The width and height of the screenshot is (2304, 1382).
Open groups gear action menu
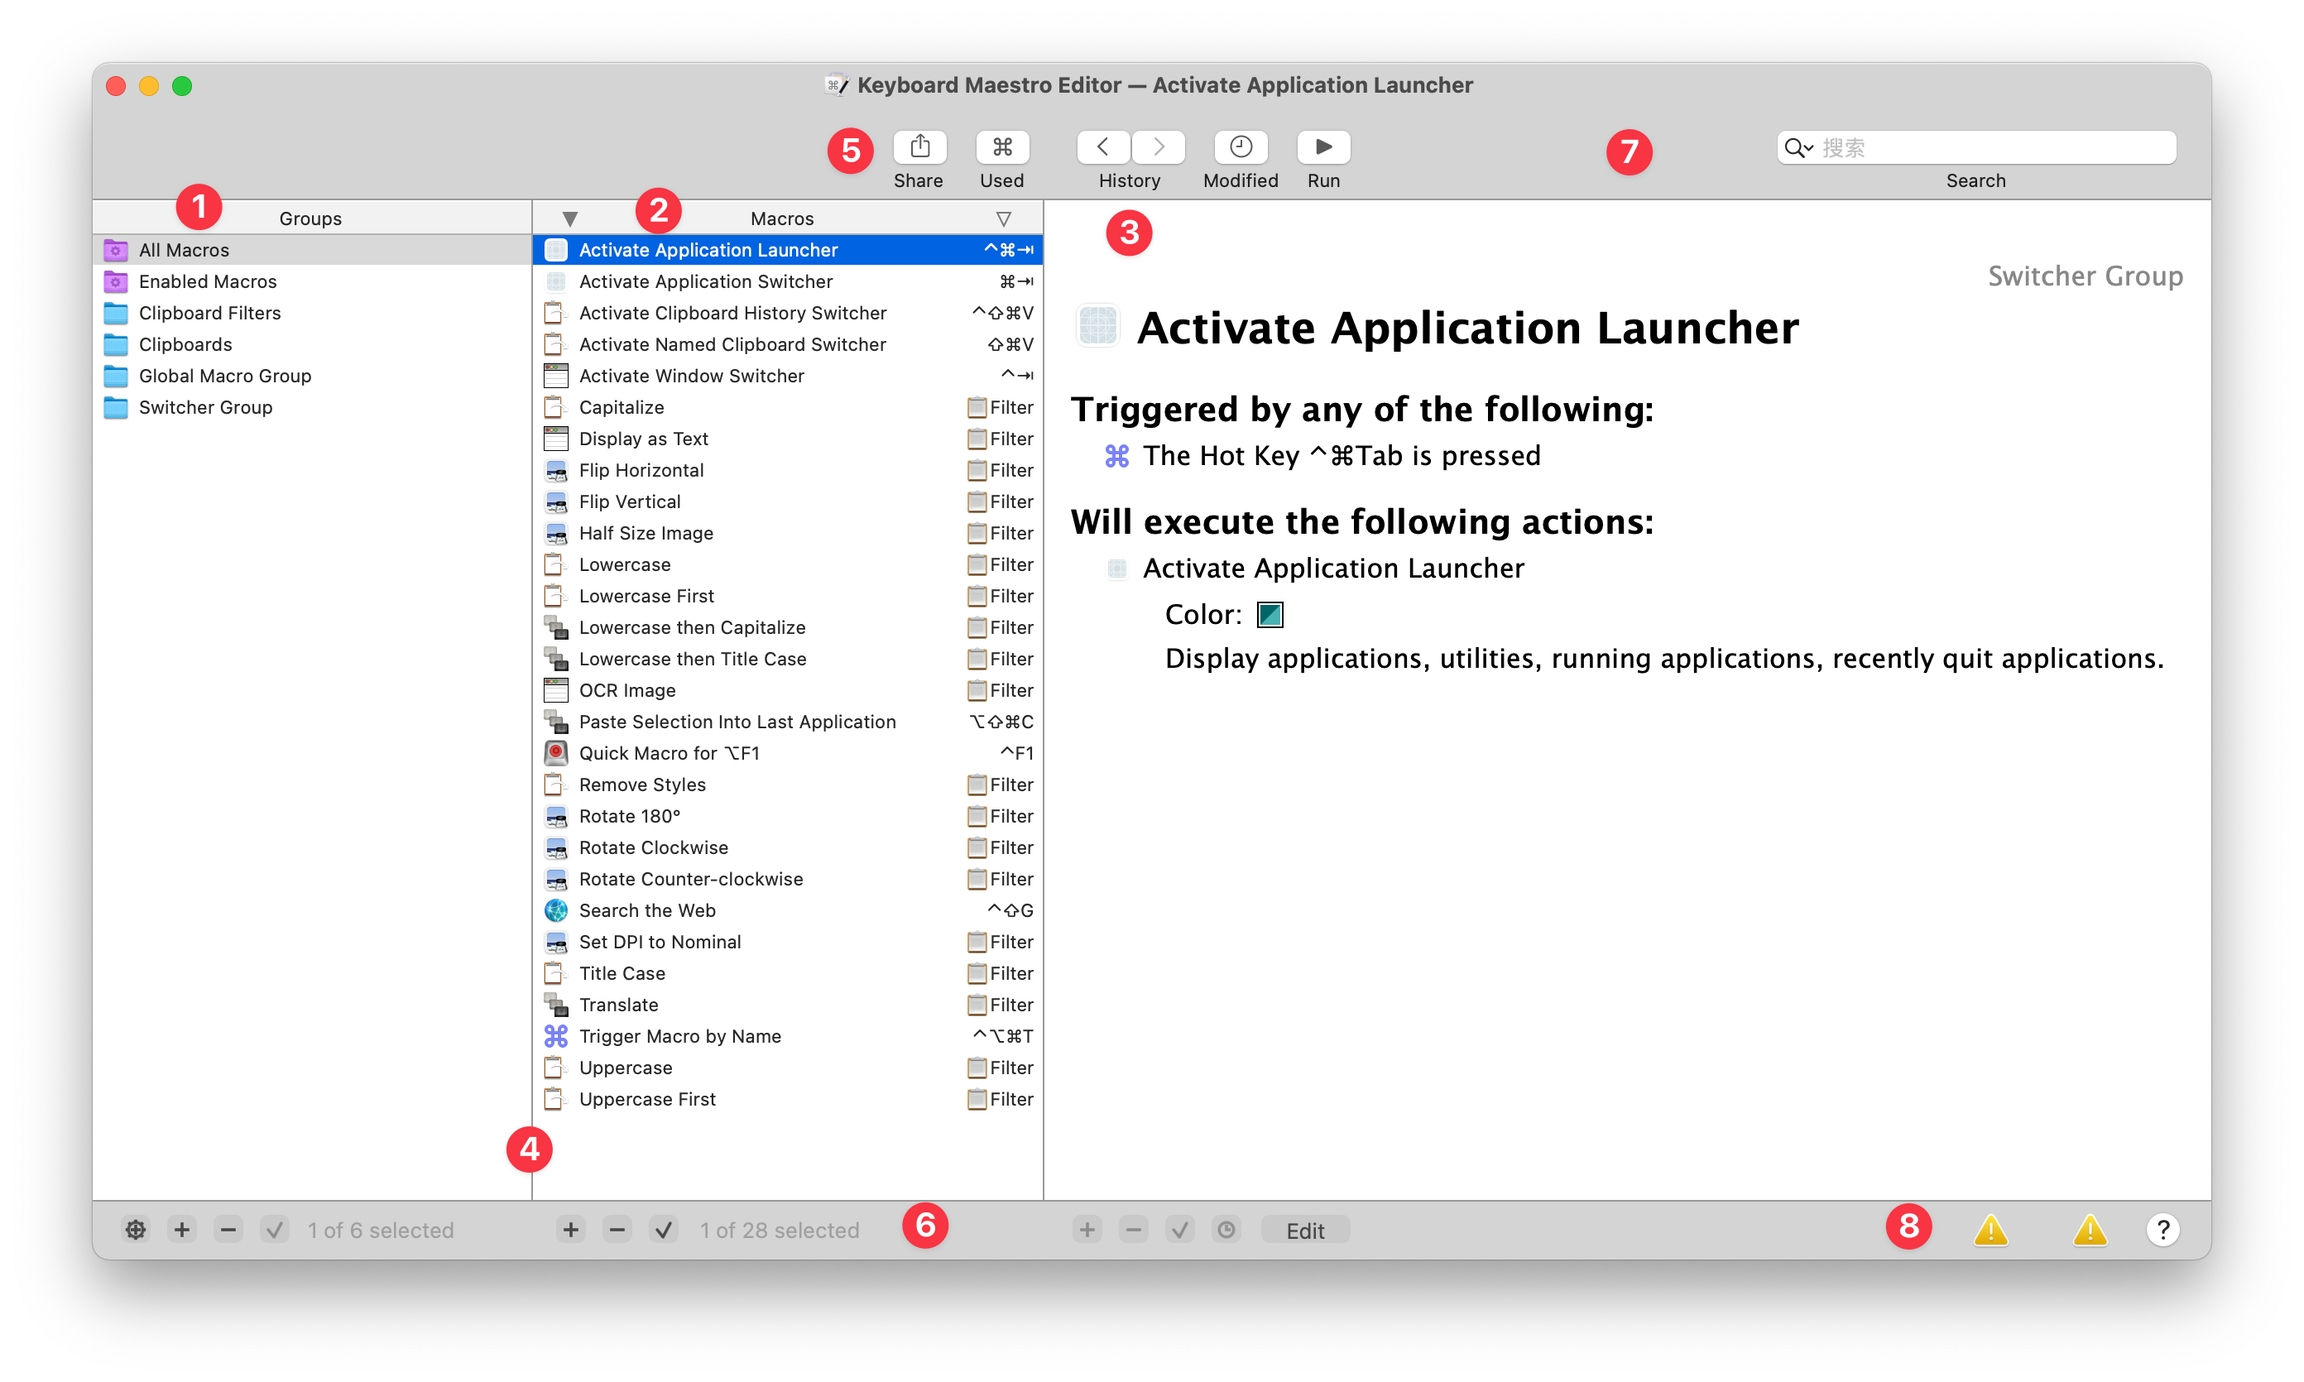(x=135, y=1229)
